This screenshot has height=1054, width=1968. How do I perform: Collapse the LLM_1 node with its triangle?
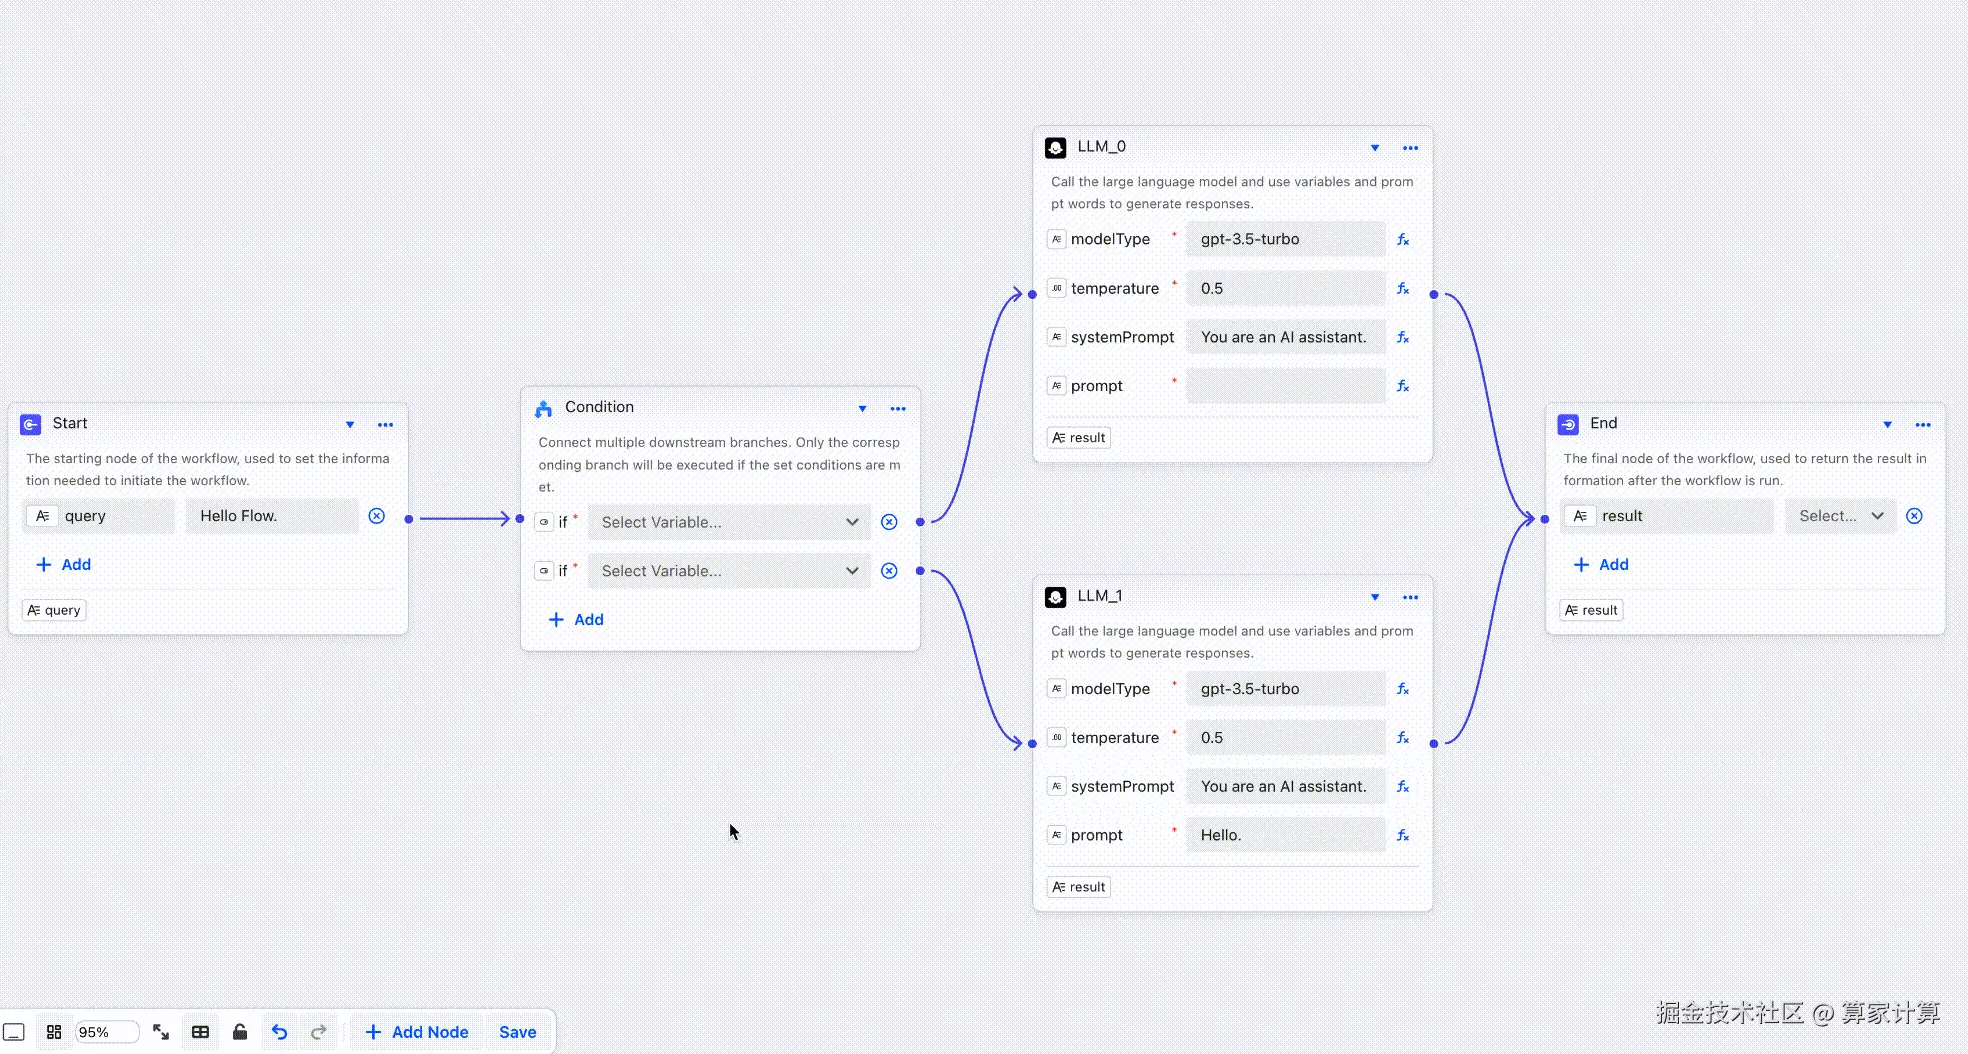coord(1375,597)
